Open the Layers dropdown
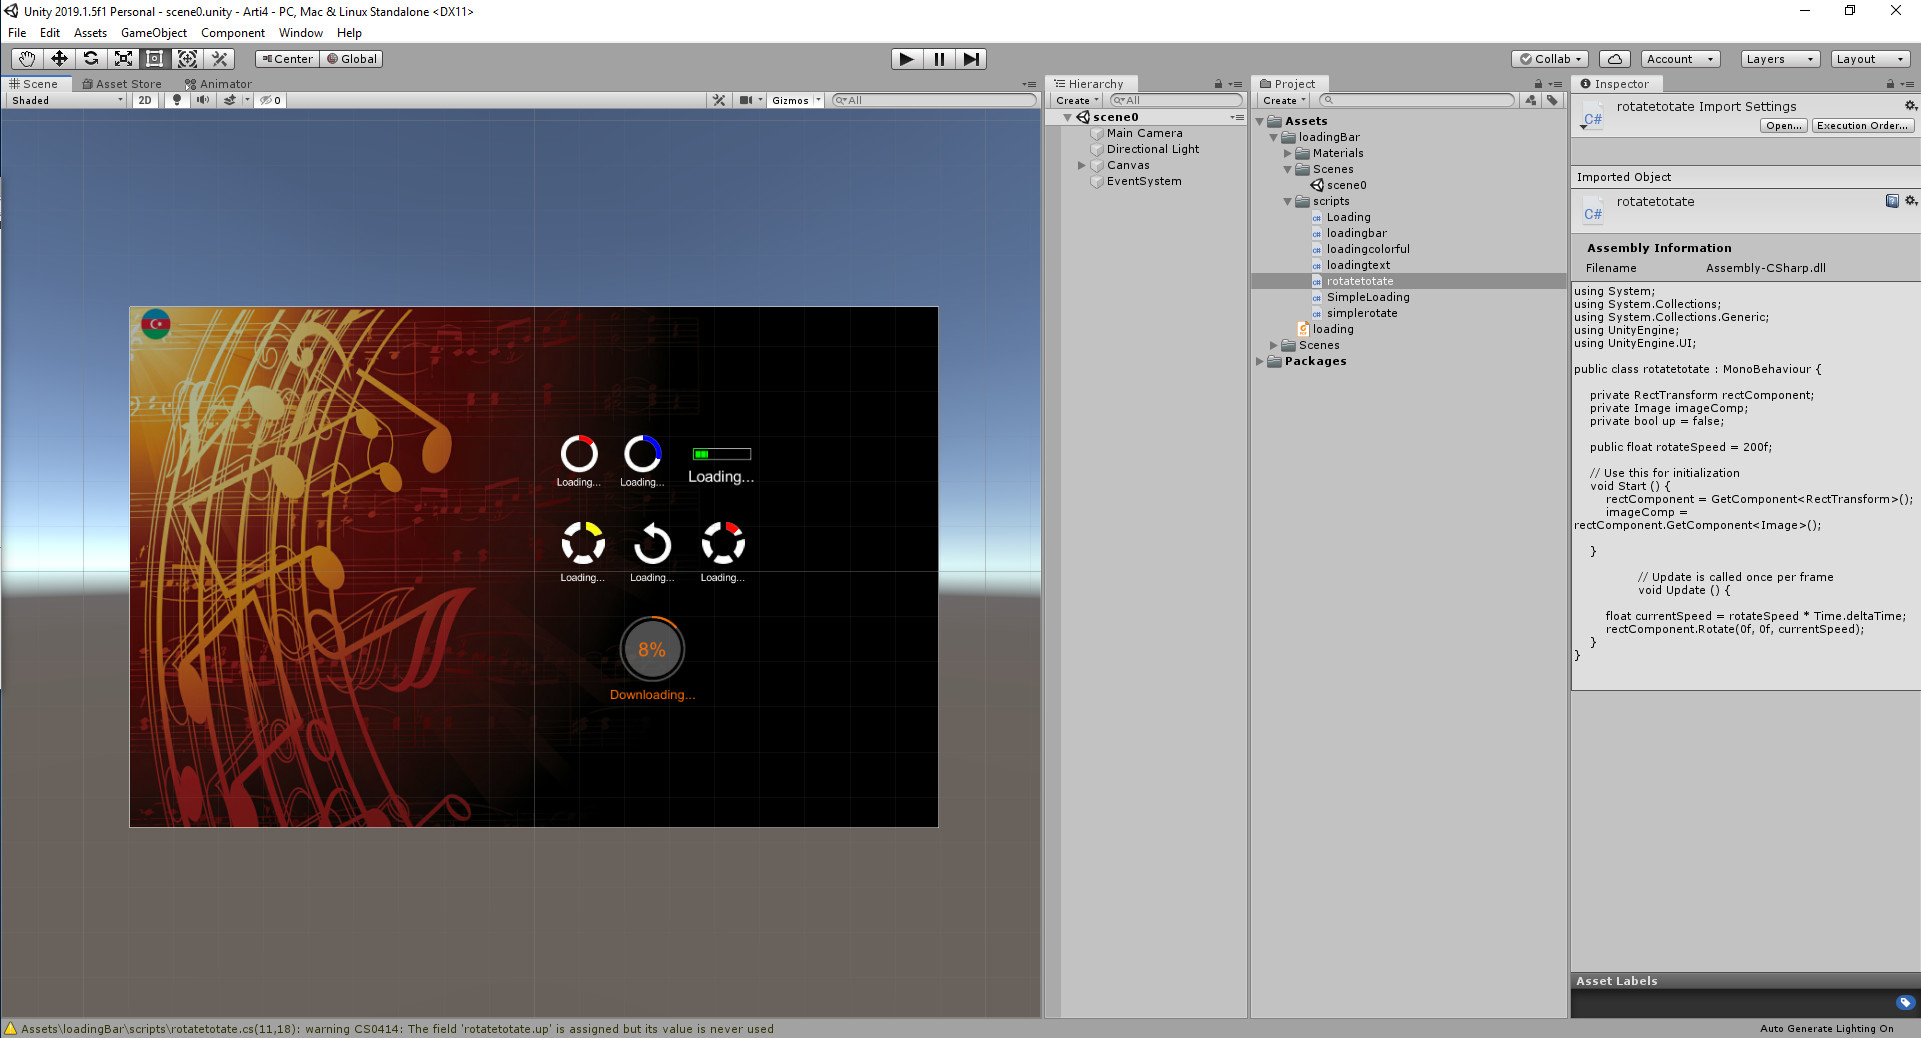Screen dimensions: 1921x1038 pos(1779,59)
